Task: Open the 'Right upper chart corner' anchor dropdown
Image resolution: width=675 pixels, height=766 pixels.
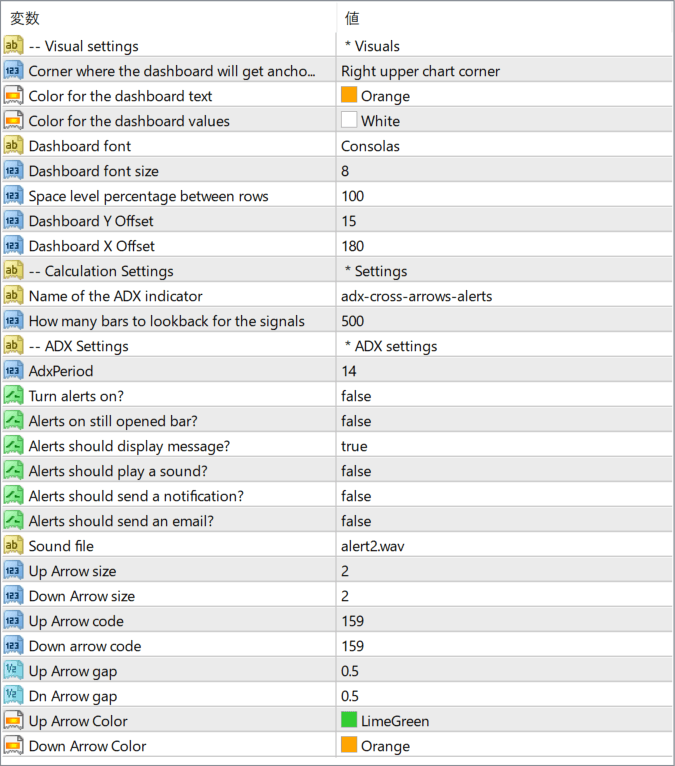Action: pyautogui.click(x=420, y=71)
